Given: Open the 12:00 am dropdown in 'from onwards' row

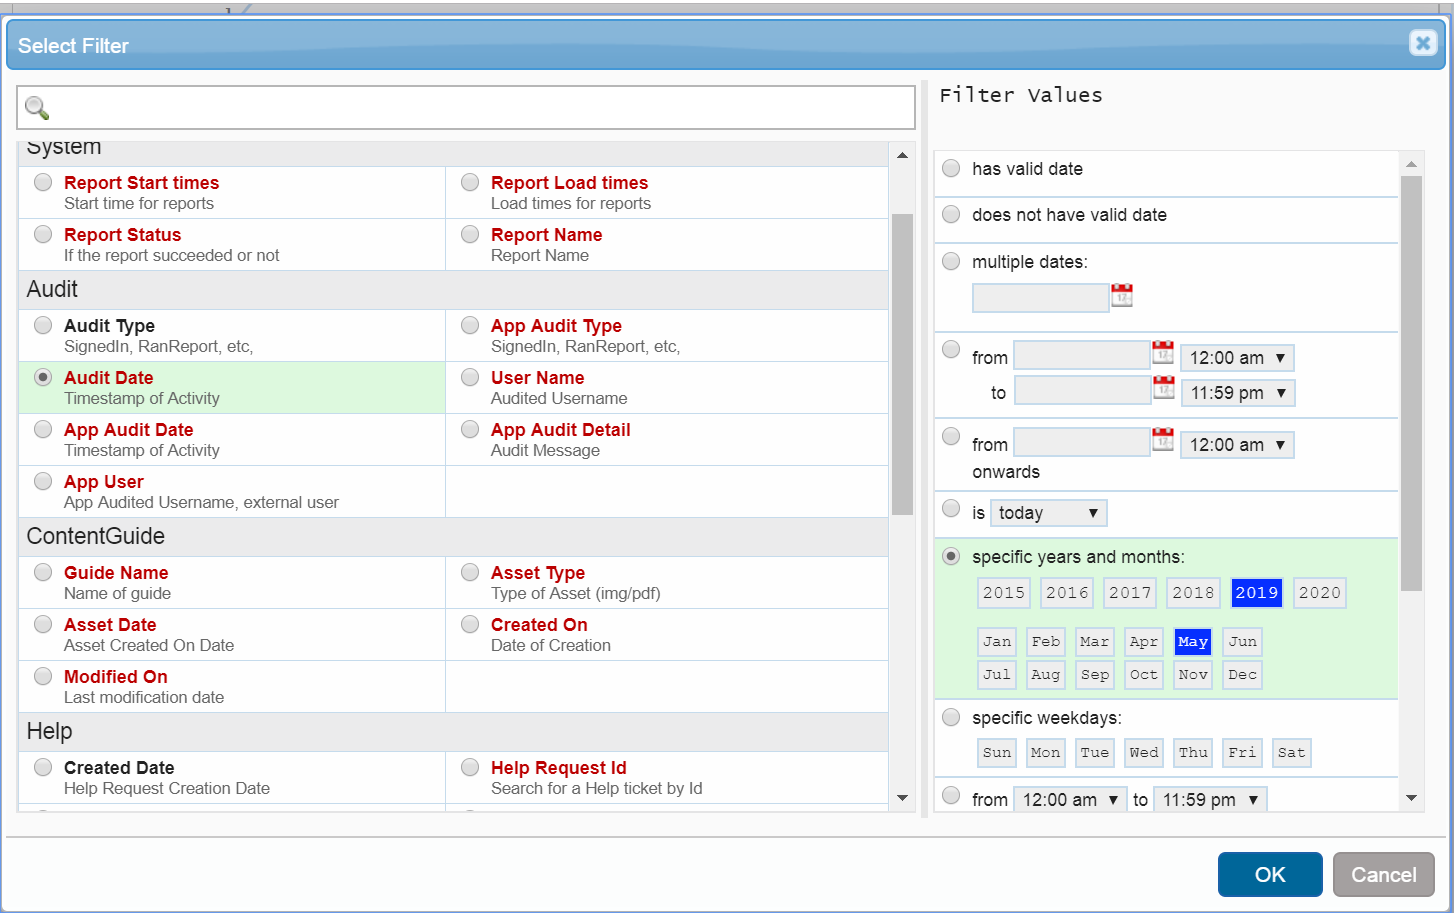Looking at the screenshot, I should (x=1237, y=445).
